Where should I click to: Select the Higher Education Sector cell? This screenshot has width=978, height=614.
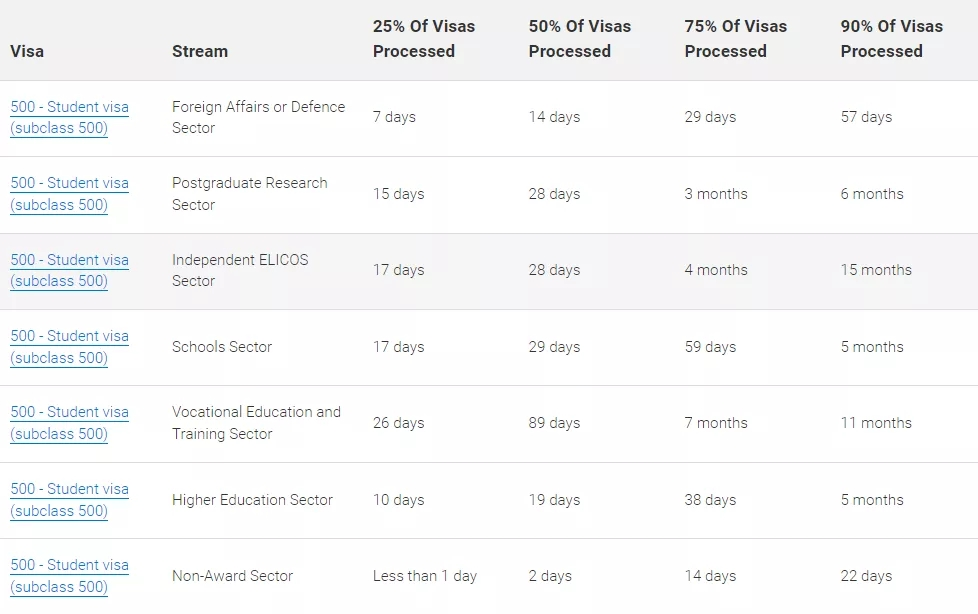click(252, 500)
